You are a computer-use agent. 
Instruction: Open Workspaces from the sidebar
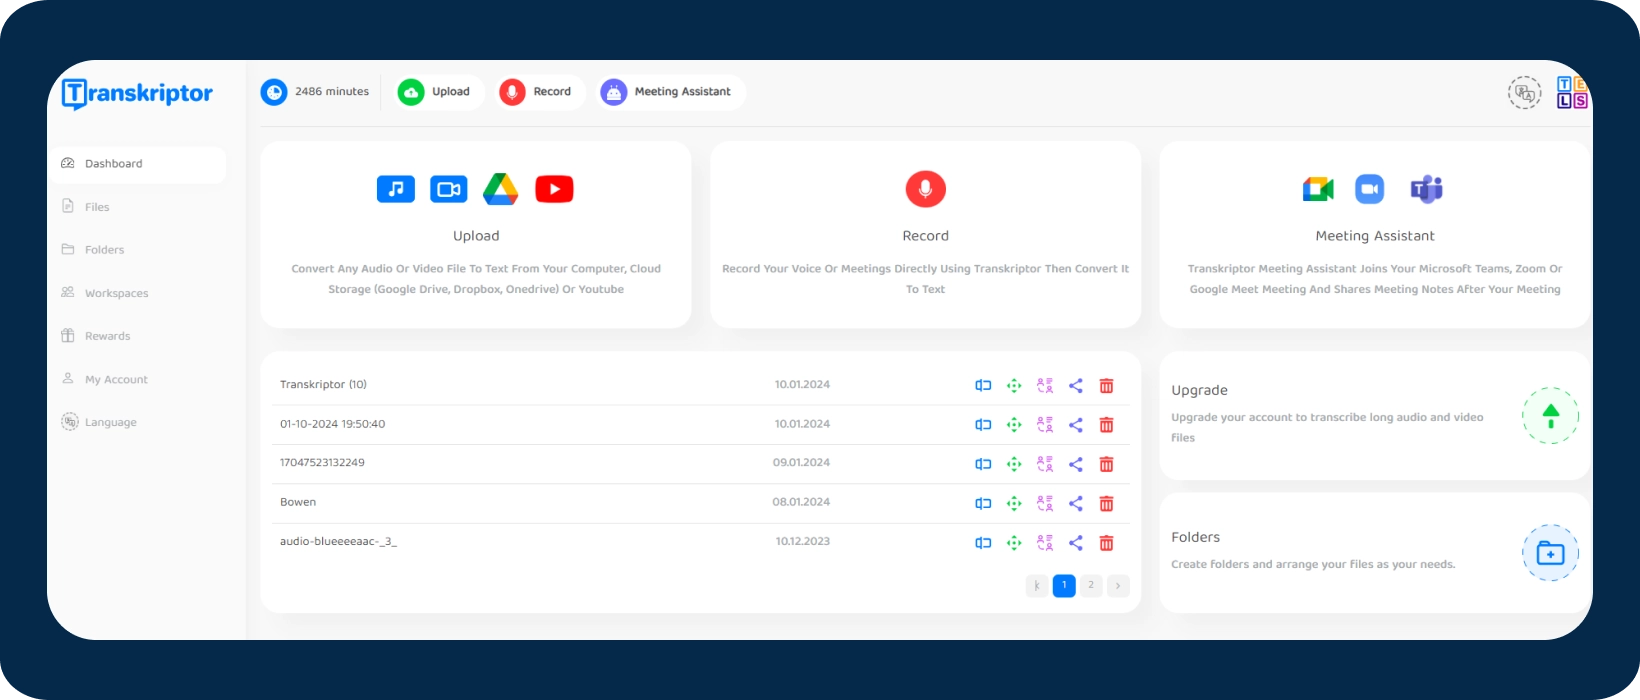[x=116, y=293]
